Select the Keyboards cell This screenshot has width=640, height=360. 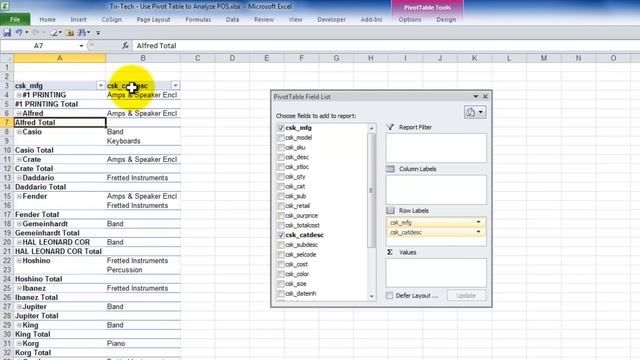click(x=143, y=141)
